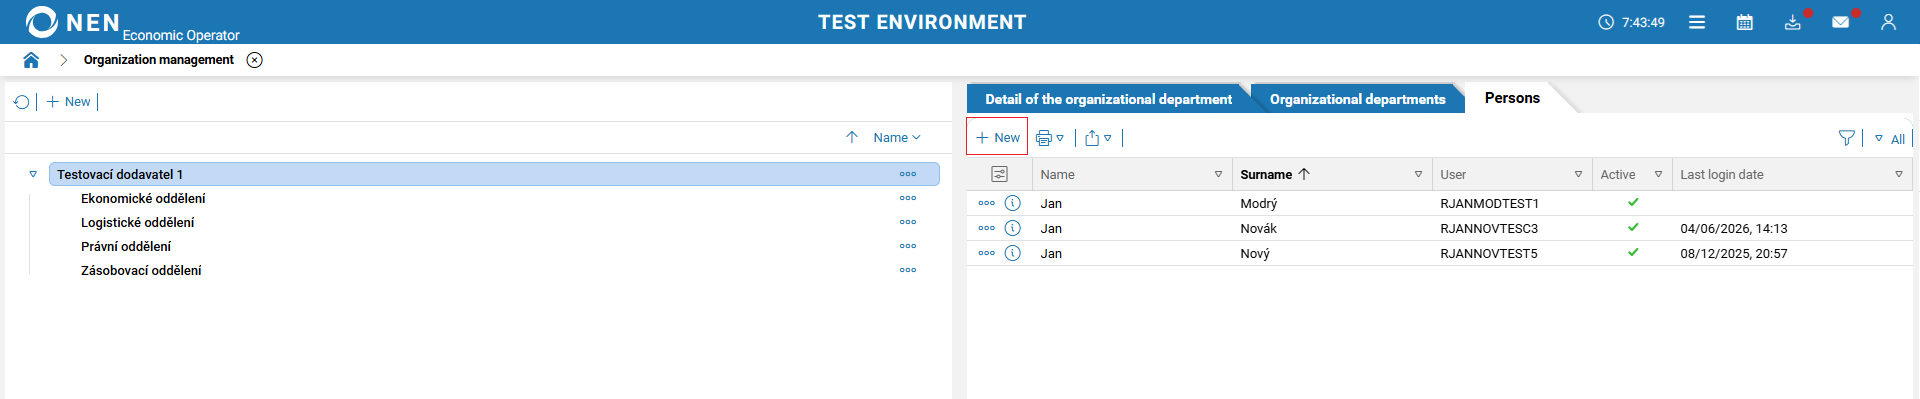
Task: Click the Organization management breadcrumb label
Action: pyautogui.click(x=158, y=60)
